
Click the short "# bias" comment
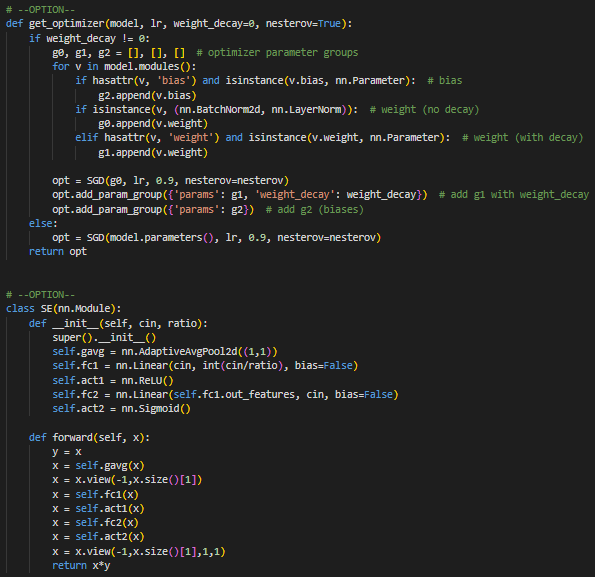445,80
